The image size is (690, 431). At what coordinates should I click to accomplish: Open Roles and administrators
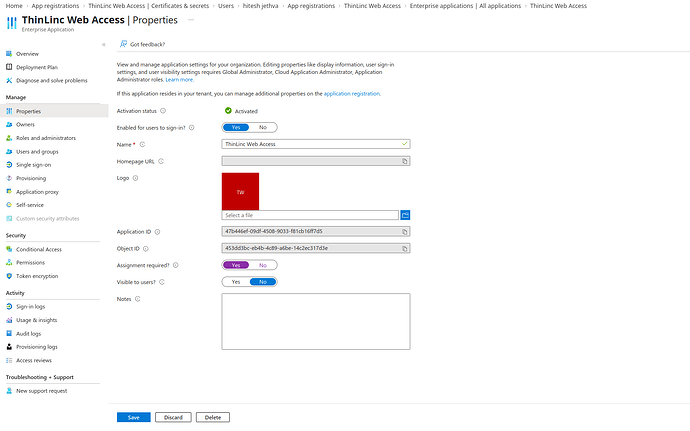pos(46,138)
